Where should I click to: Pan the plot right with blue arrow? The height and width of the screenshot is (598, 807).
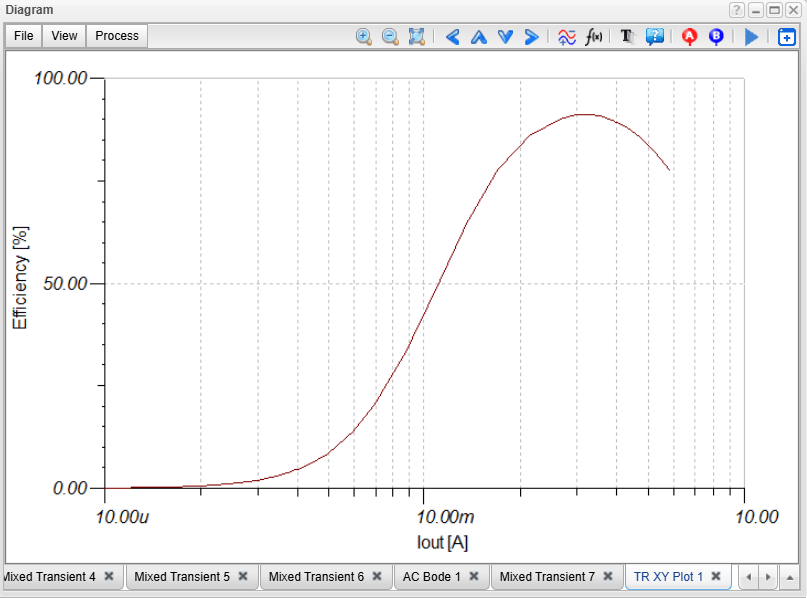tap(531, 37)
